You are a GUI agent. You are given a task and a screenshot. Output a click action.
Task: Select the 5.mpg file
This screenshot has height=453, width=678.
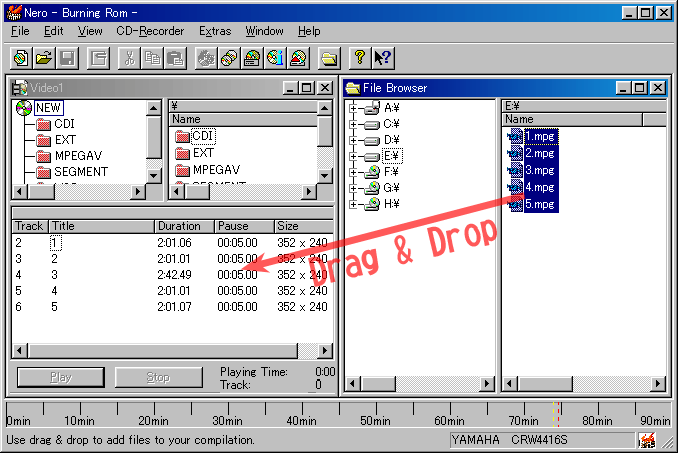[540, 204]
